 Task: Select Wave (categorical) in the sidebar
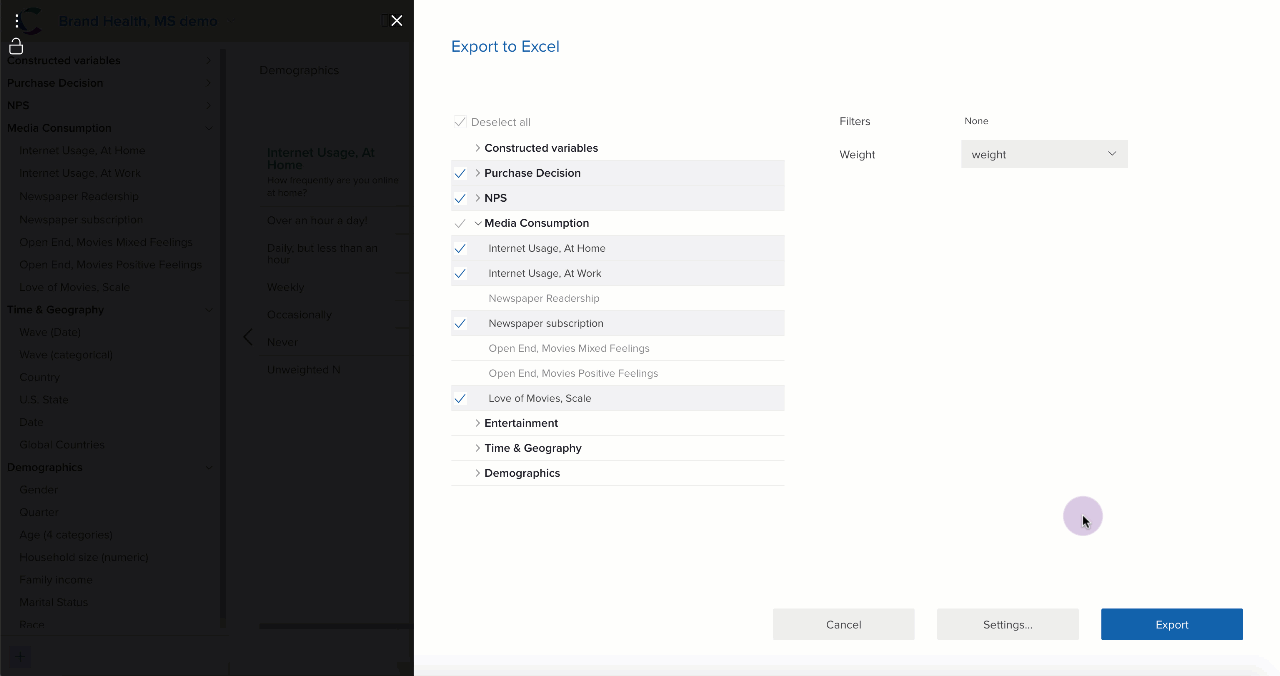click(66, 355)
